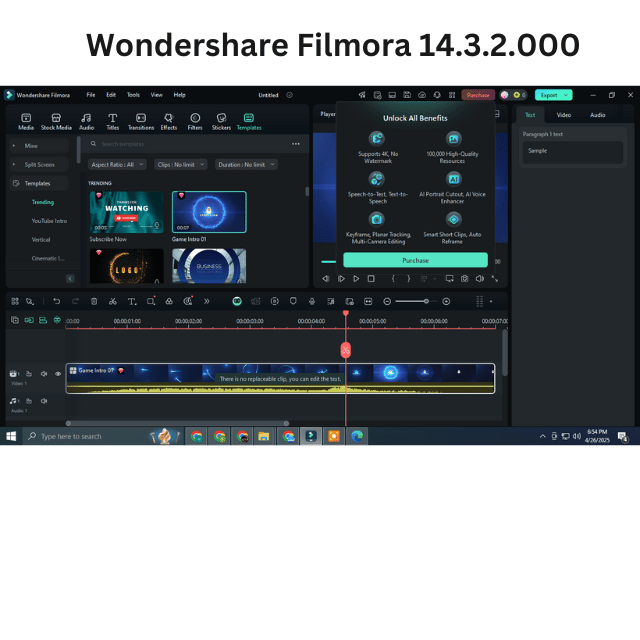
Task: Click the Filmora AI copilot icon in toolbar
Action: [237, 301]
